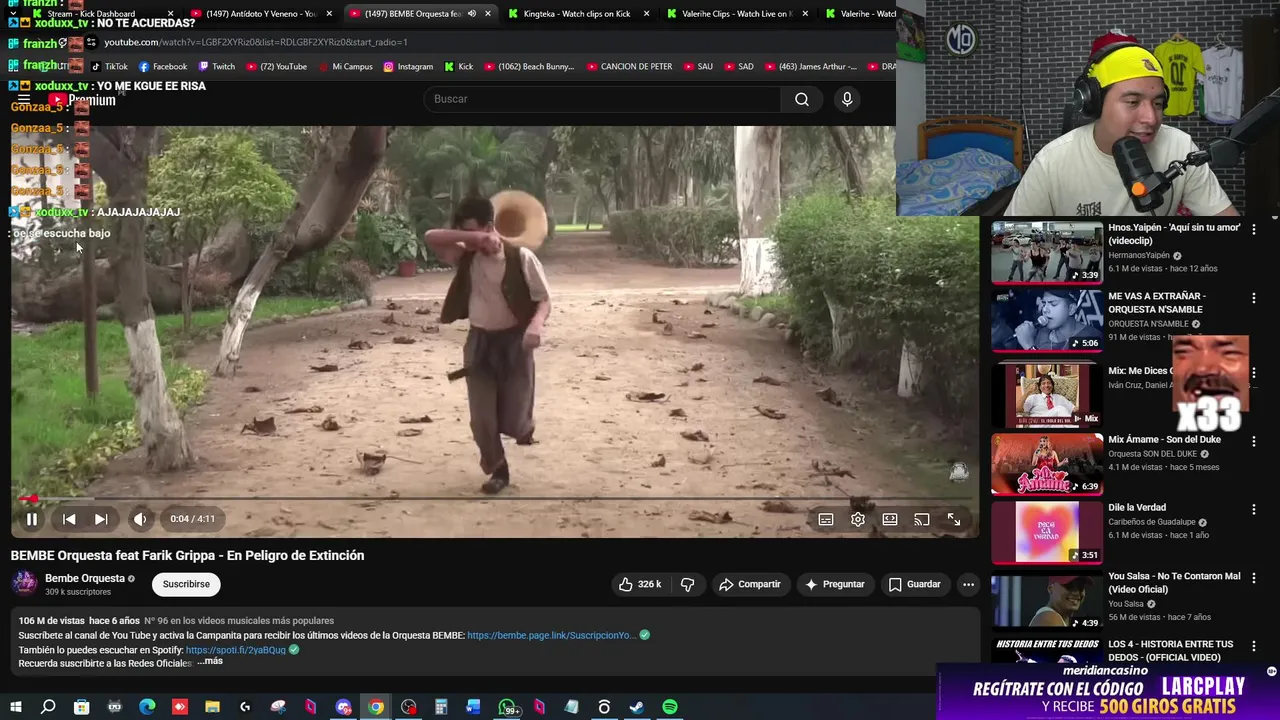This screenshot has height=720, width=1280.
Task: Open the player settings gear
Action: click(x=858, y=520)
